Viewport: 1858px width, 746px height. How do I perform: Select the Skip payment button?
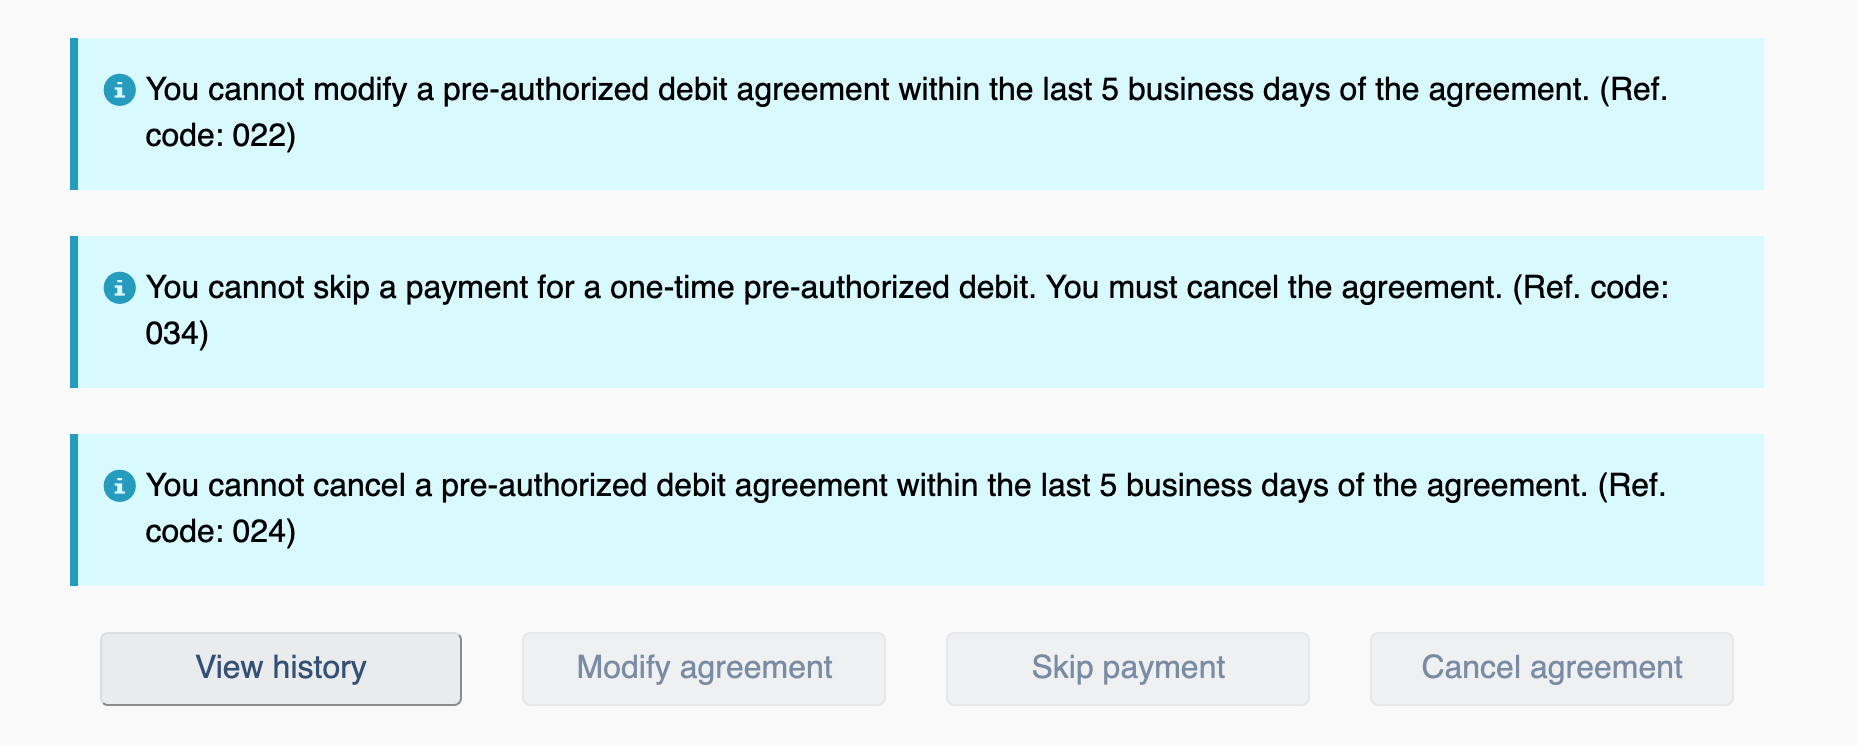(x=1127, y=668)
